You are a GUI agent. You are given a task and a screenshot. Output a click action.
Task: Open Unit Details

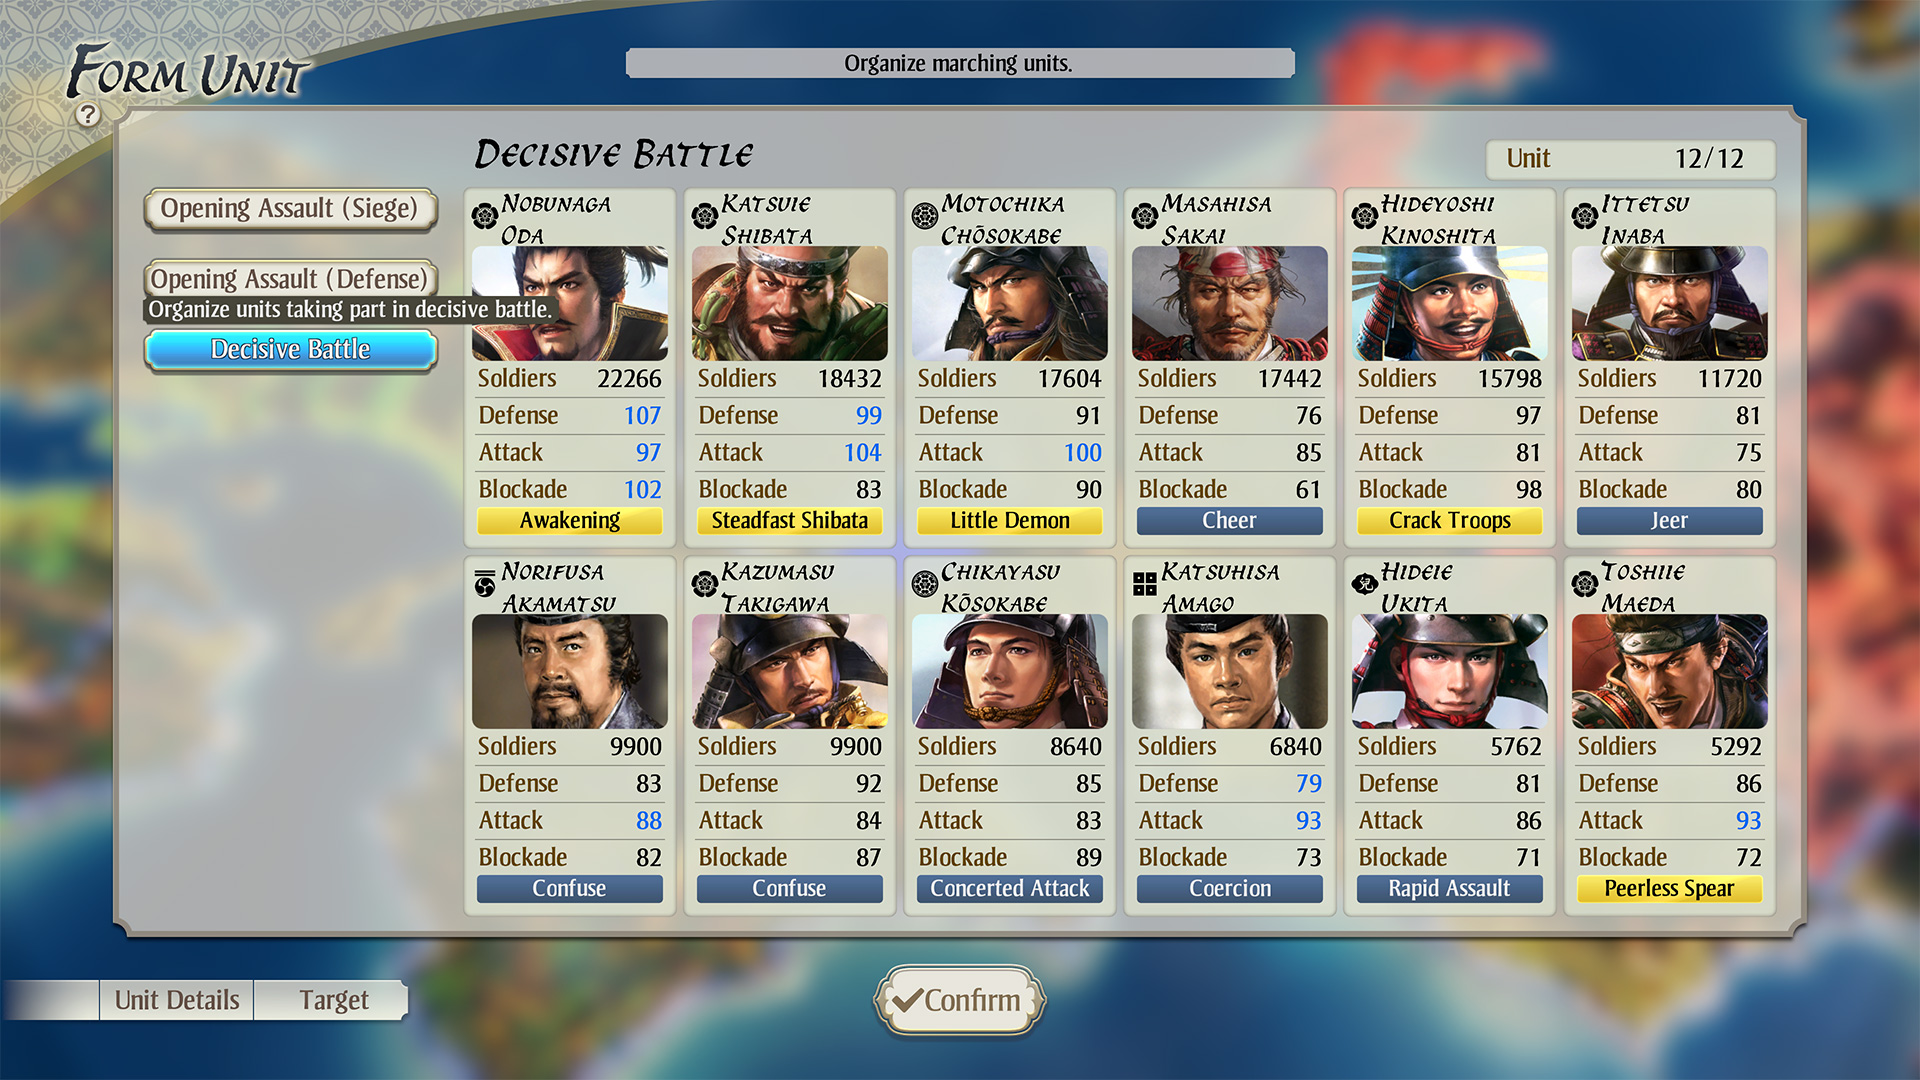(177, 1000)
